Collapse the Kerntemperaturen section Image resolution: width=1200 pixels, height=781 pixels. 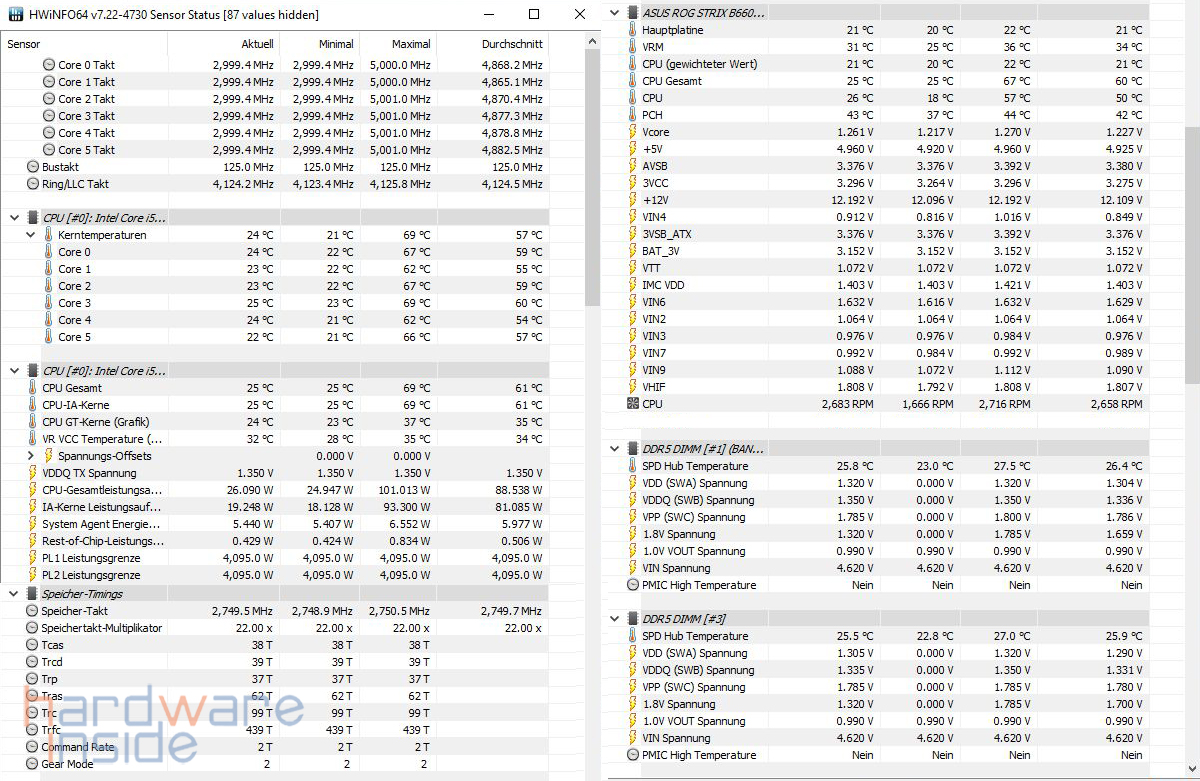point(31,234)
